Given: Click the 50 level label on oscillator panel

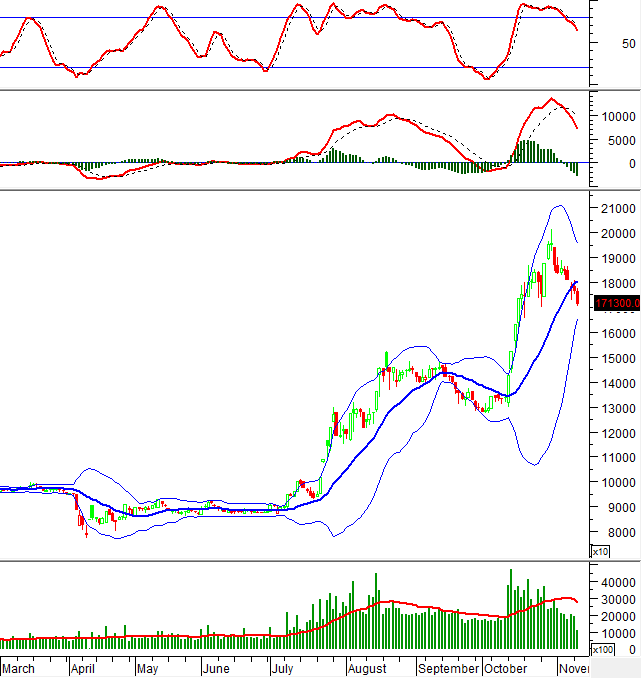Looking at the screenshot, I should pyautogui.click(x=627, y=44).
